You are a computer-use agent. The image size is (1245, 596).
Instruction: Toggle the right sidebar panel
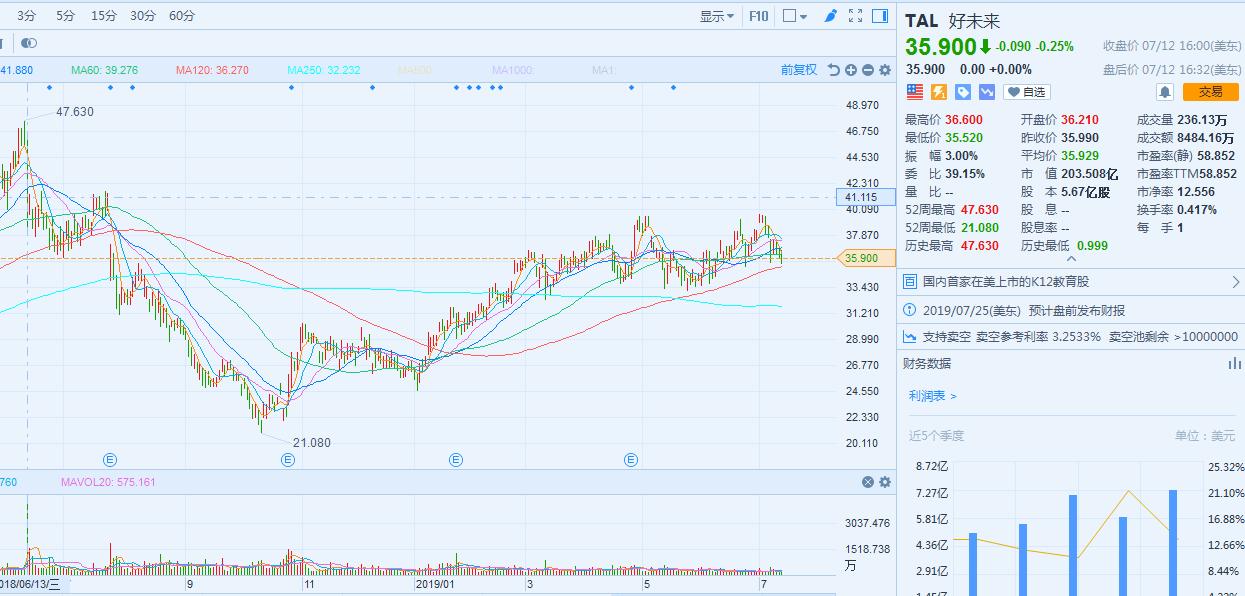tap(880, 16)
